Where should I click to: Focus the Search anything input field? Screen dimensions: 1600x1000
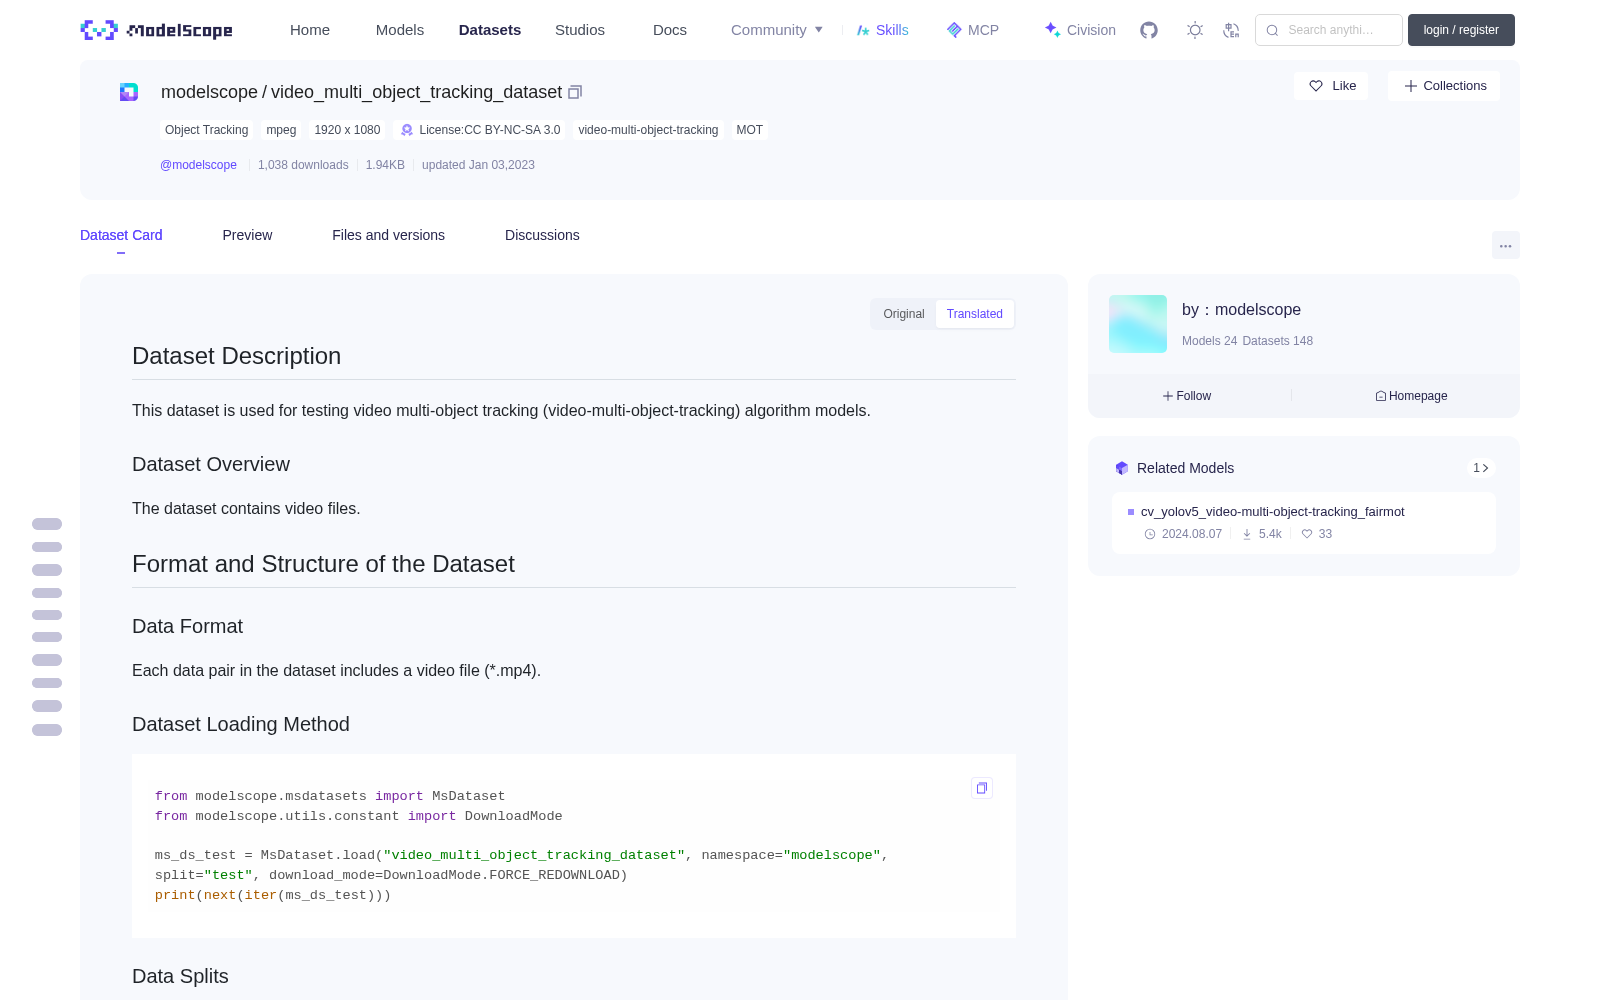pos(1329,30)
